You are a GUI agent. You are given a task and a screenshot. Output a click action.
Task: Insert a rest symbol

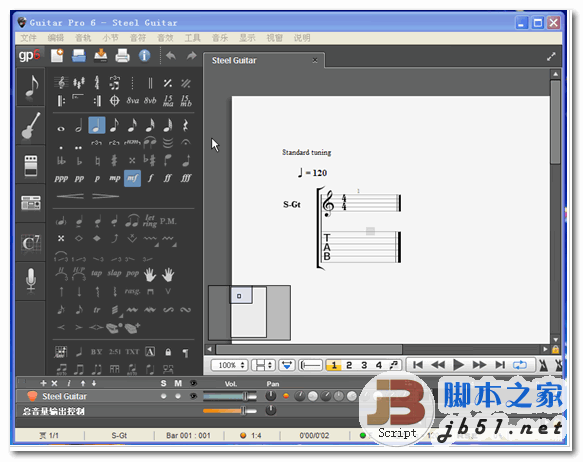[185, 126]
